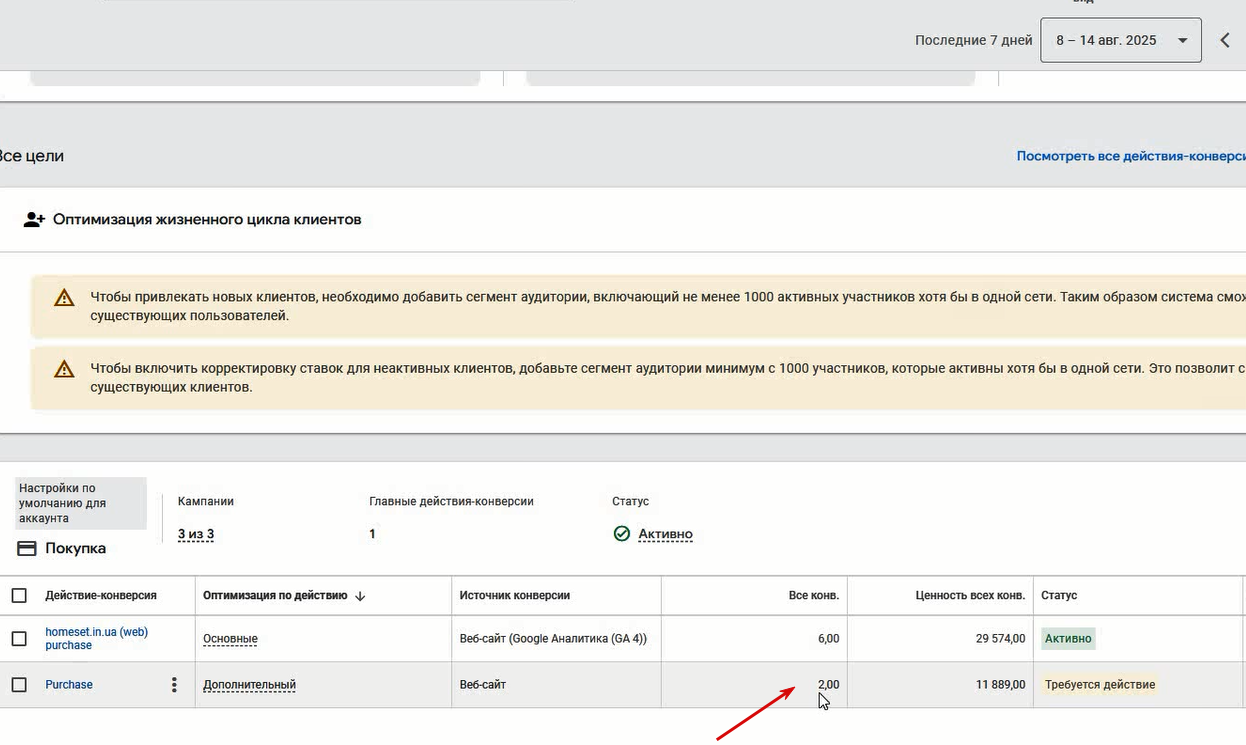Image resolution: width=1246 pixels, height=745 pixels.
Task: Open the 8 – 14 авг. 2025 date dropdown
Action: click(x=1121, y=41)
